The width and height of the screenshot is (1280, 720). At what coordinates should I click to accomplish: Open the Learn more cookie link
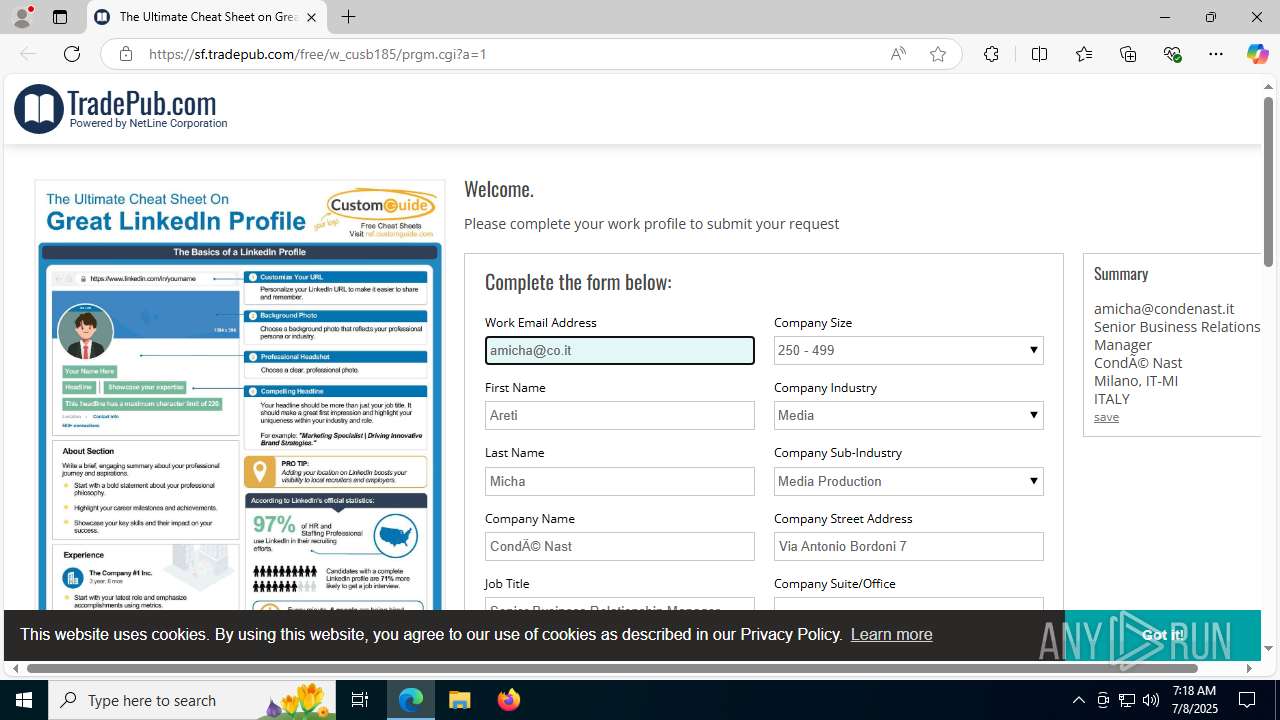coord(891,634)
